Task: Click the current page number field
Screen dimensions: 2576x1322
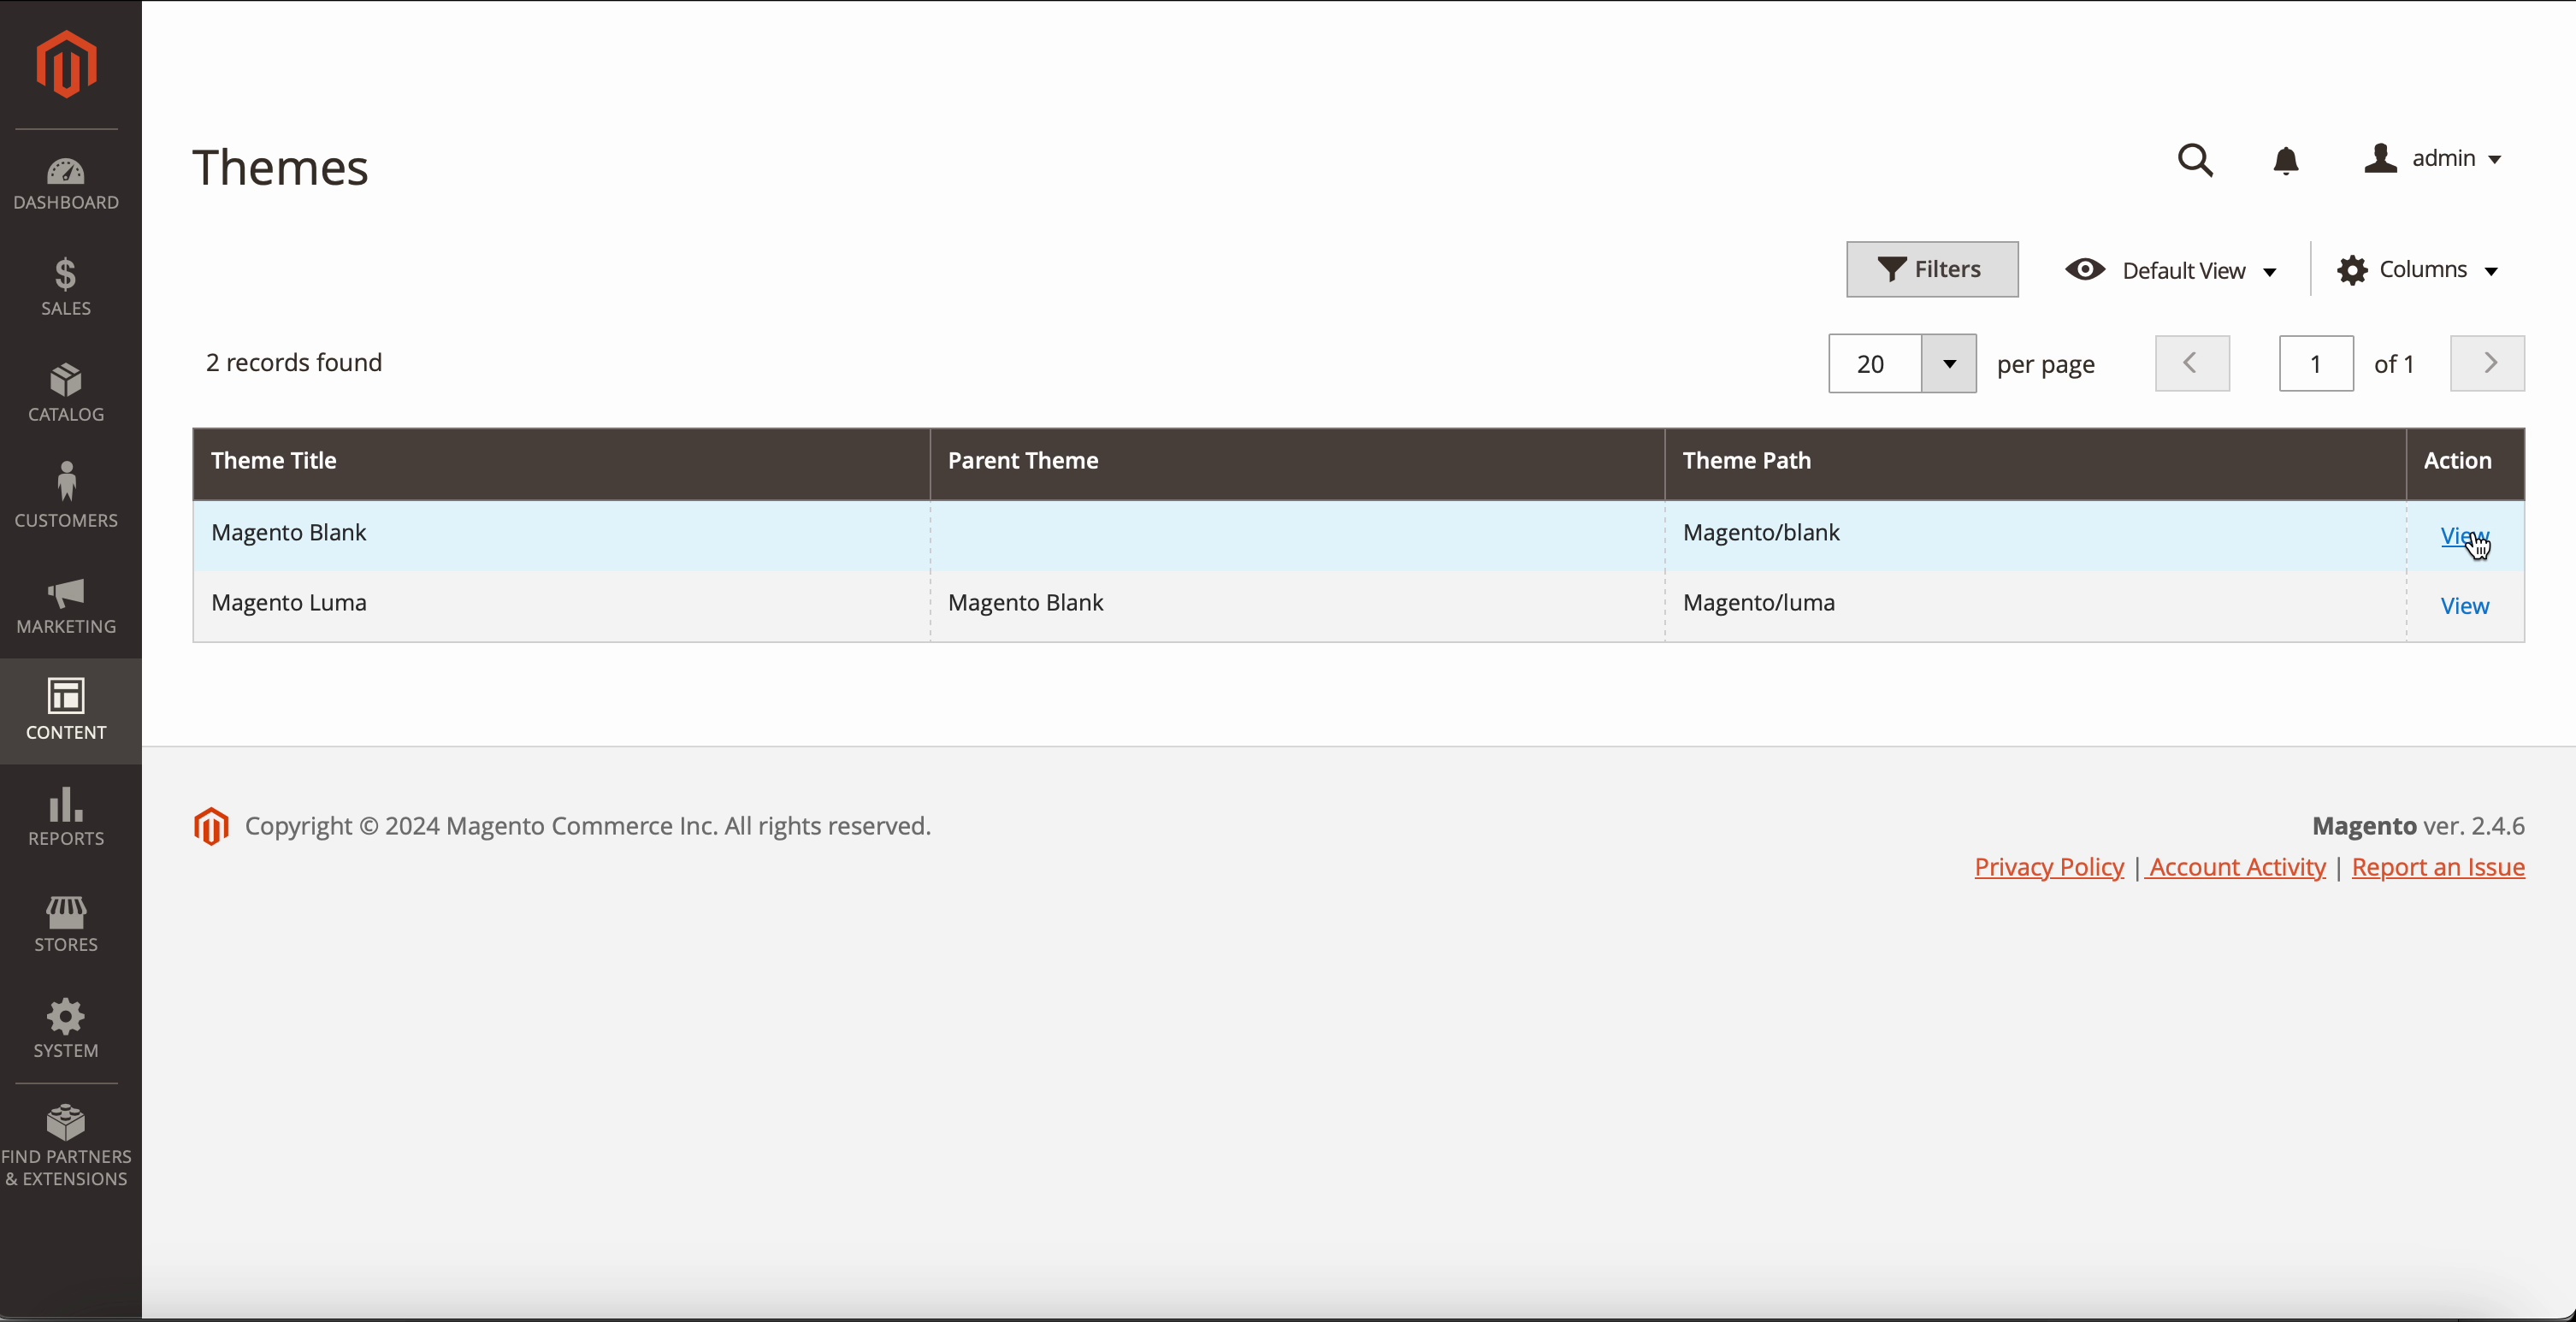Action: coord(2315,364)
